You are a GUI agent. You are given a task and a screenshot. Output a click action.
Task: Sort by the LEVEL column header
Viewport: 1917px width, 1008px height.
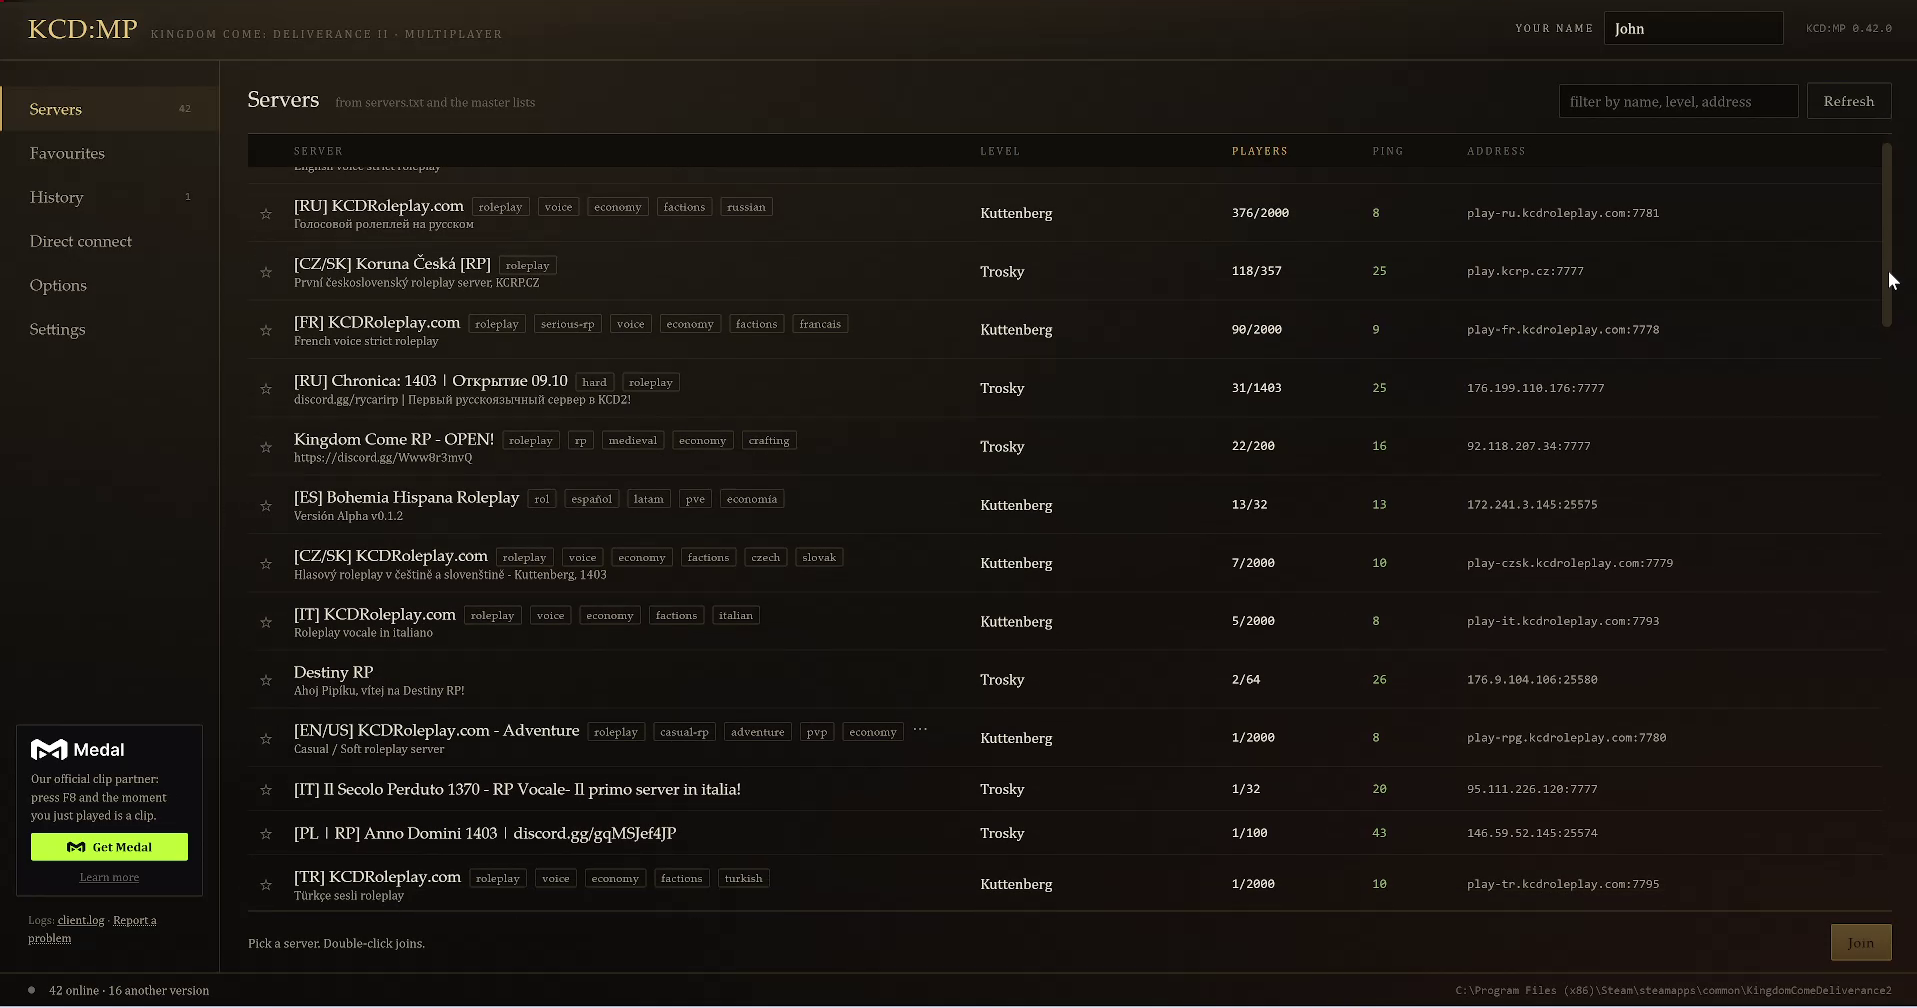pyautogui.click(x=999, y=151)
